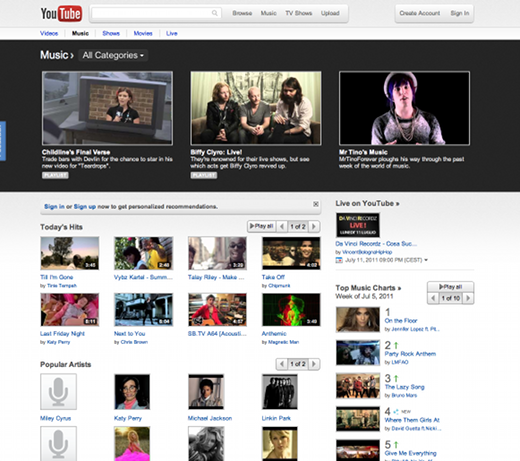
Task: Open Music in the top bar
Action: point(269,13)
